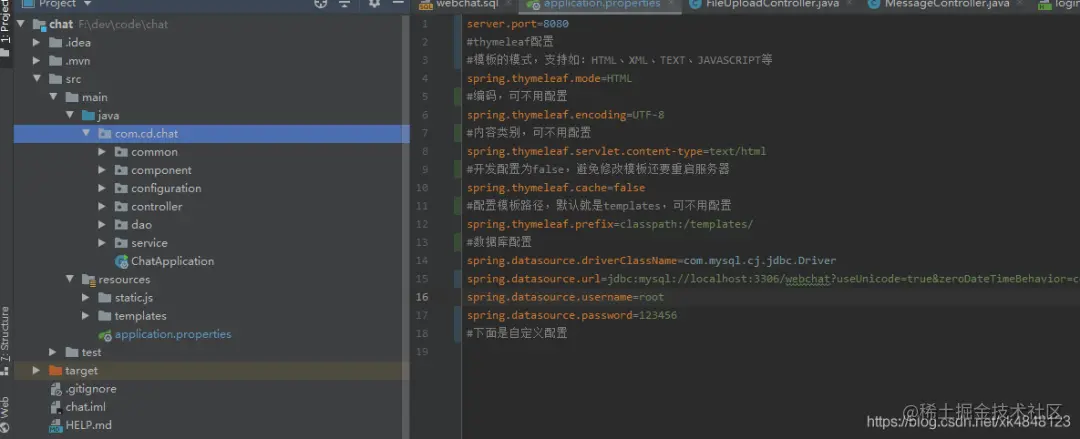Click the spring.datasource.driverClassName line
Viewport: 1080px width, 439px height.
tap(652, 261)
